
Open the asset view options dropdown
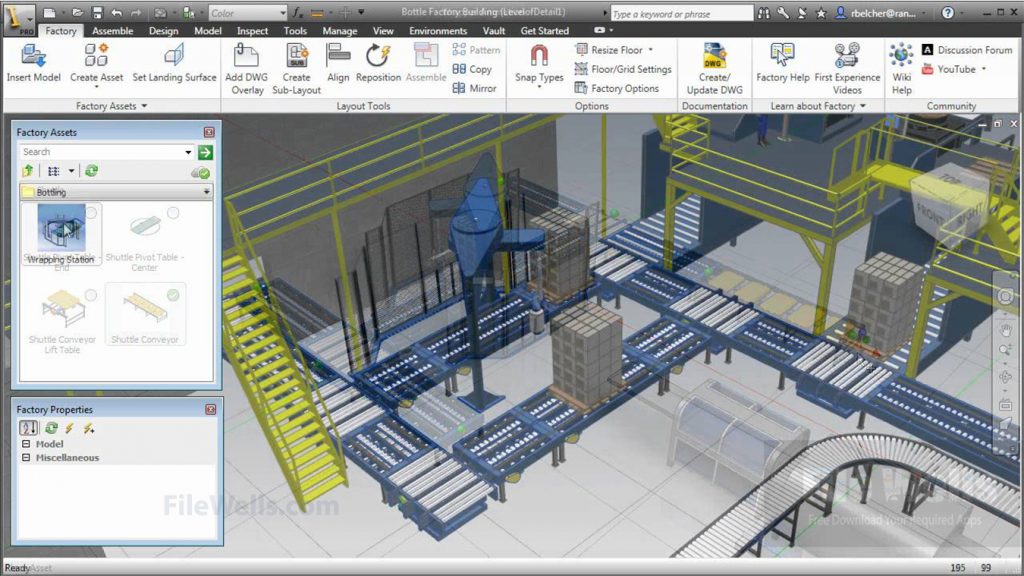click(x=71, y=171)
